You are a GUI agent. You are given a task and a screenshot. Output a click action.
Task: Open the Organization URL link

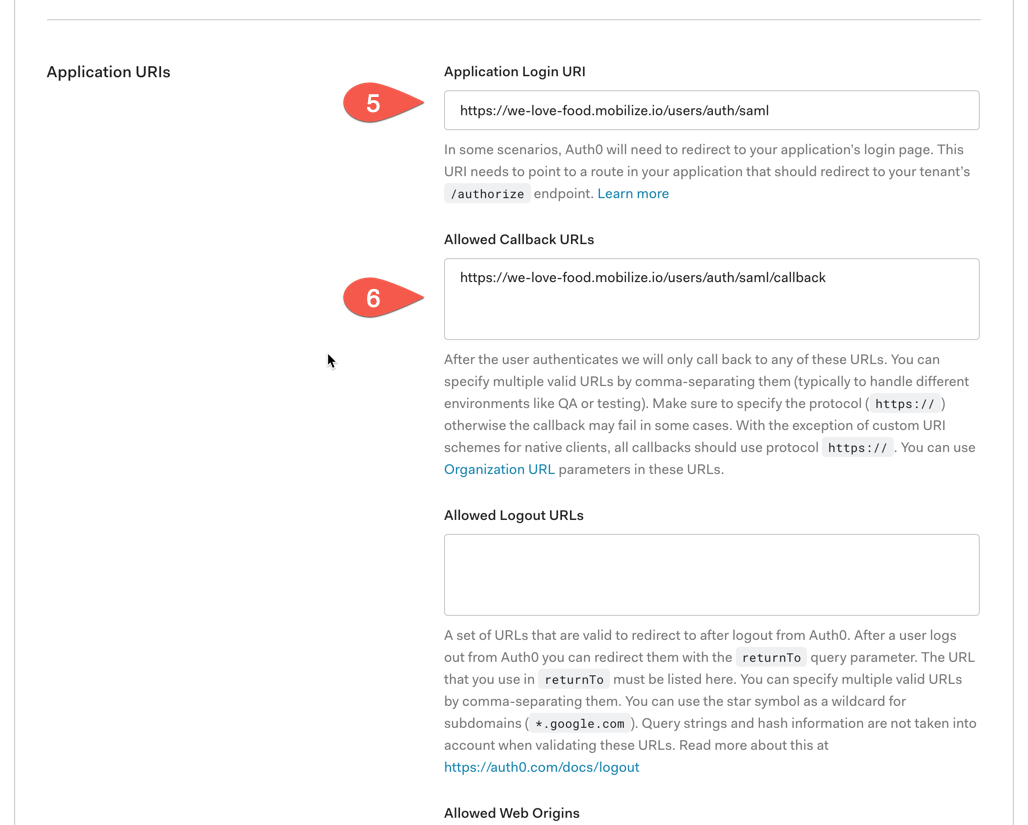(499, 470)
